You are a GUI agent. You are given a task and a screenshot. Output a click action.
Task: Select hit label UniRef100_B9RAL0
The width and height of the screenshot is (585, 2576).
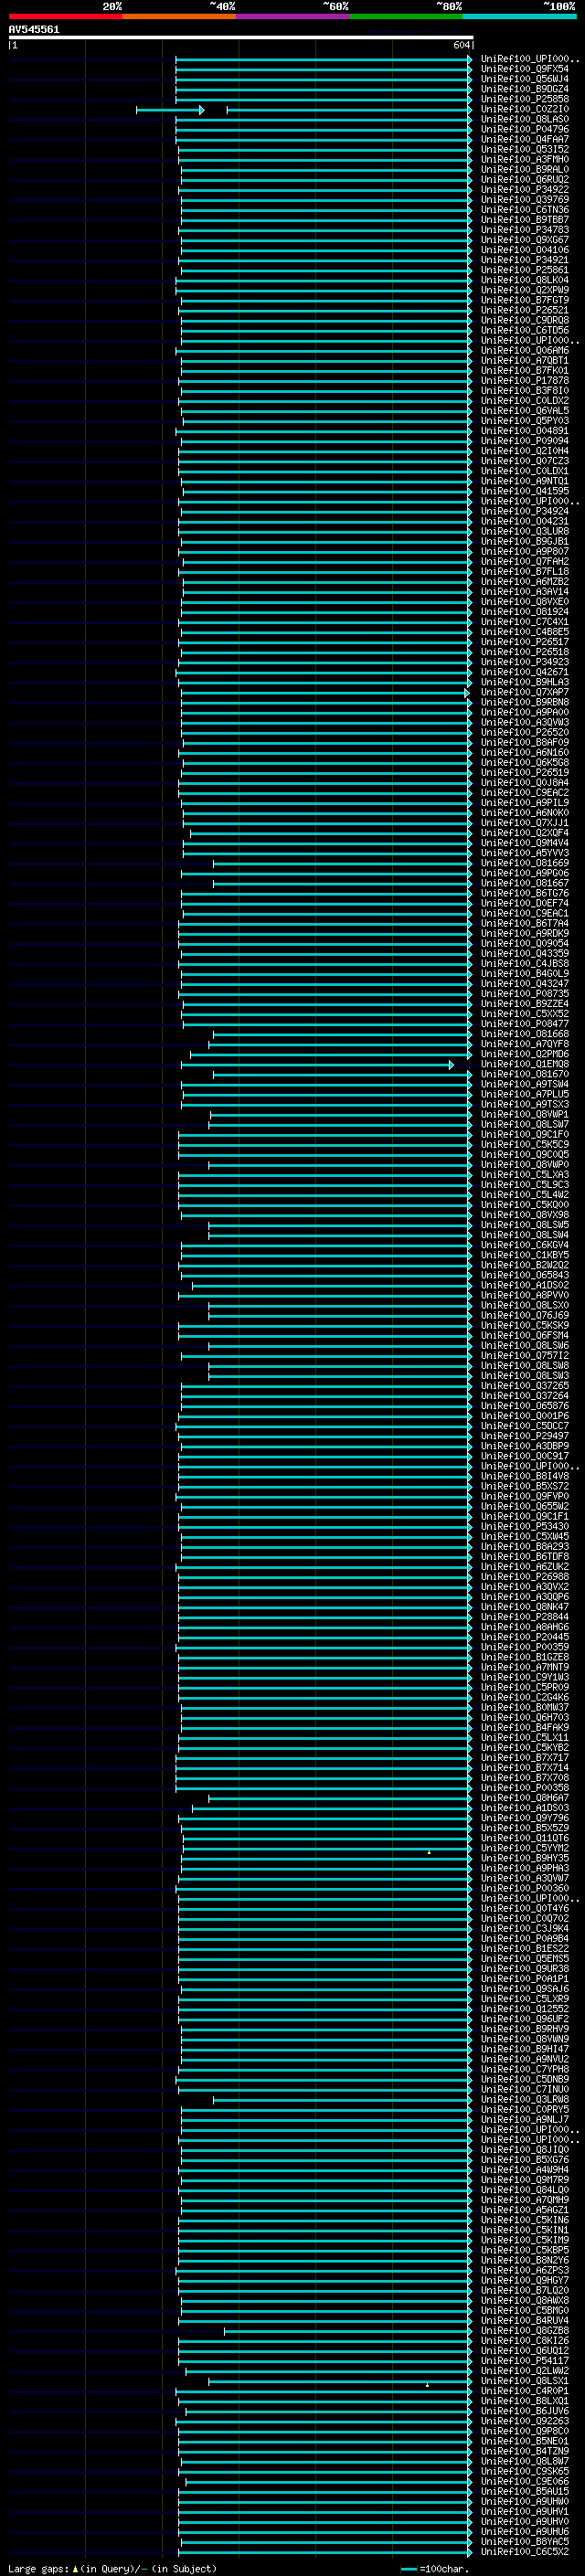tap(524, 169)
